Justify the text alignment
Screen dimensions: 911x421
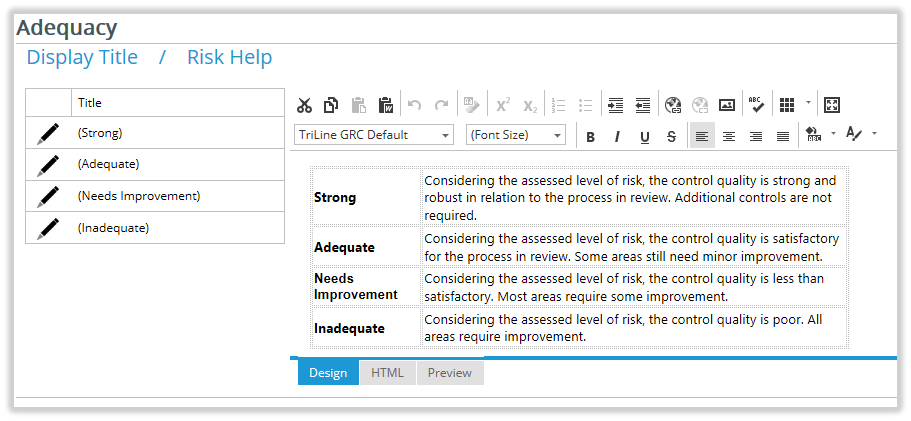[x=783, y=136]
